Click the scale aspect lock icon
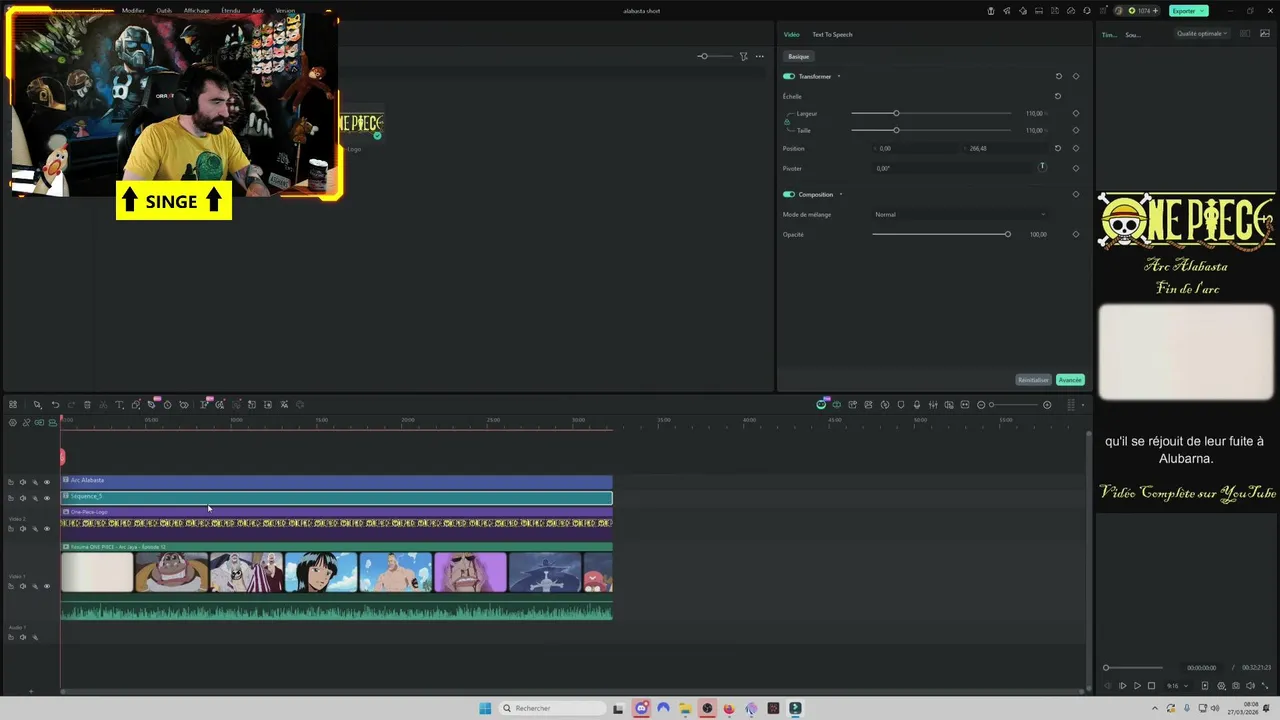1280x720 pixels. tap(787, 122)
